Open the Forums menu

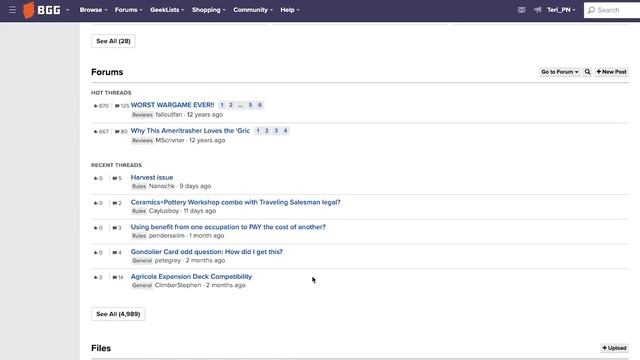(x=129, y=10)
